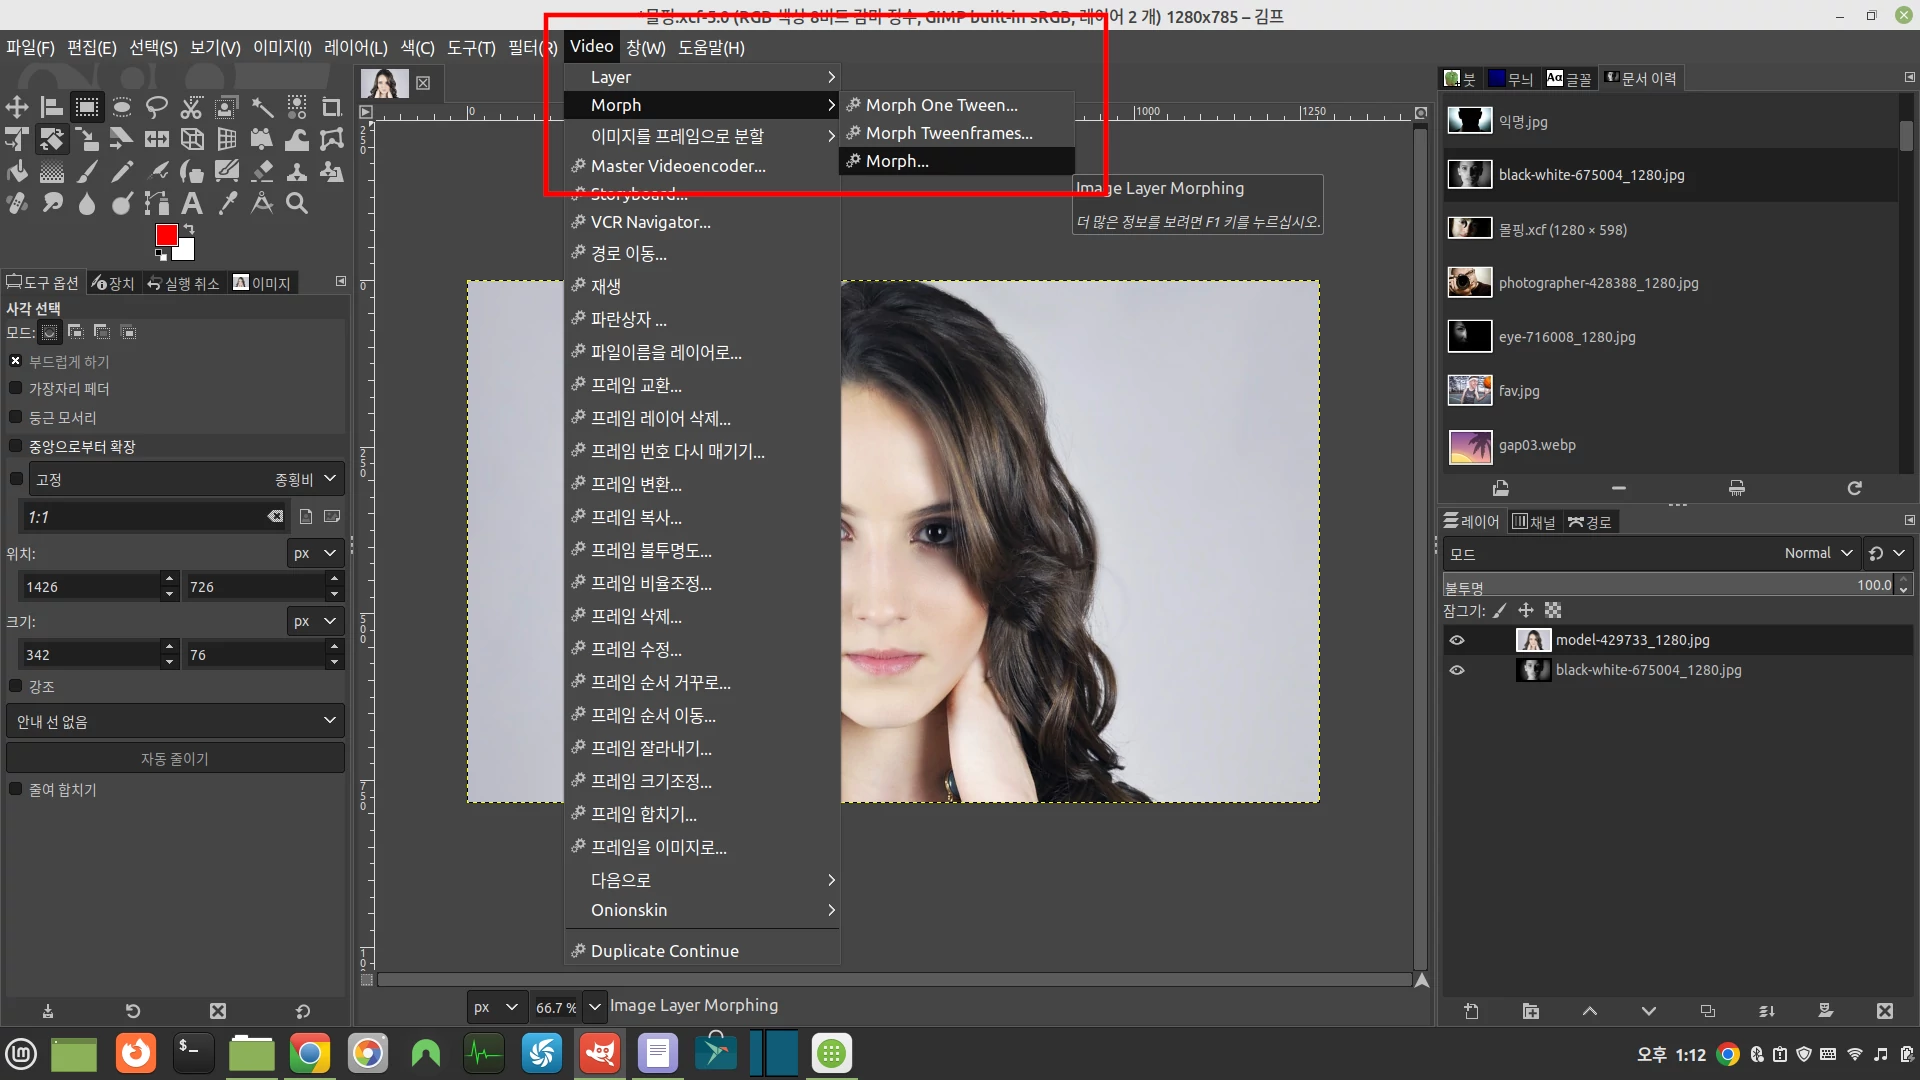The height and width of the screenshot is (1080, 1920).
Task: Click the new layer icon in Layers panel
Action: coord(1471,1011)
